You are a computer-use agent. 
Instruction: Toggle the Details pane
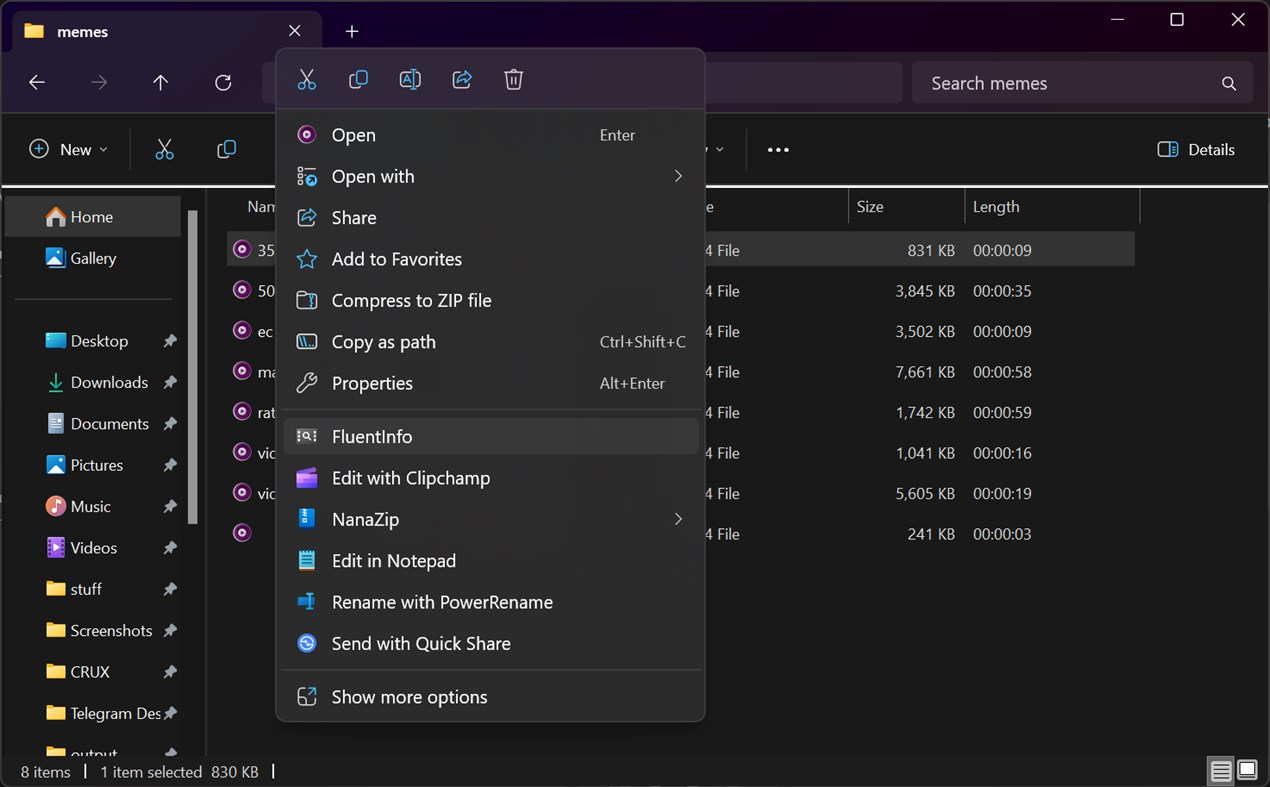pos(1196,150)
